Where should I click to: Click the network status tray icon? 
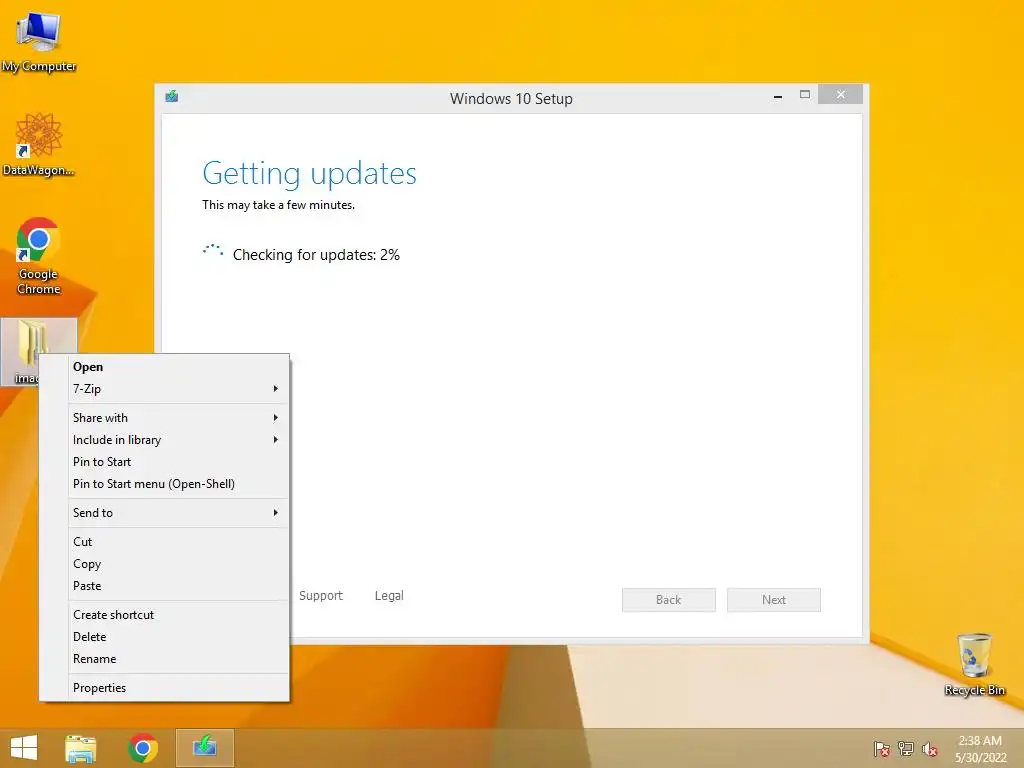pos(905,749)
